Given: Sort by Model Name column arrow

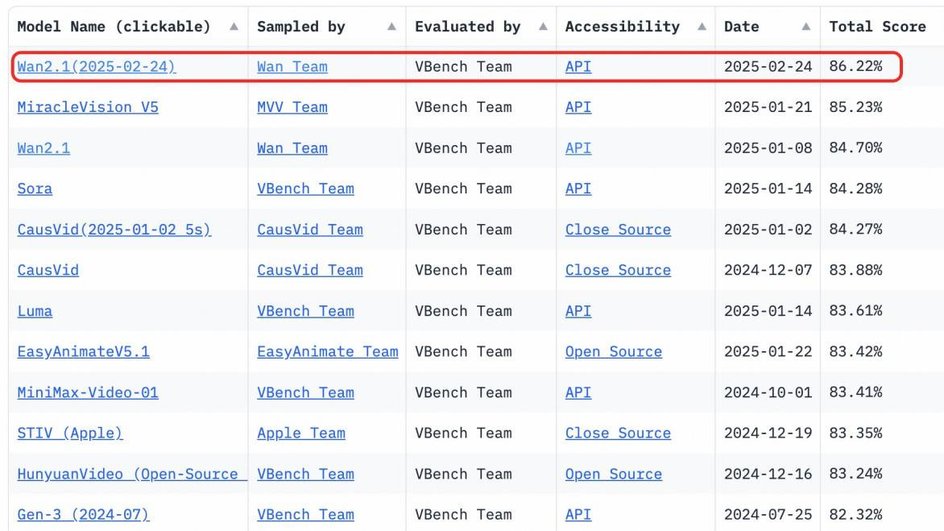Looking at the screenshot, I should 234,26.
